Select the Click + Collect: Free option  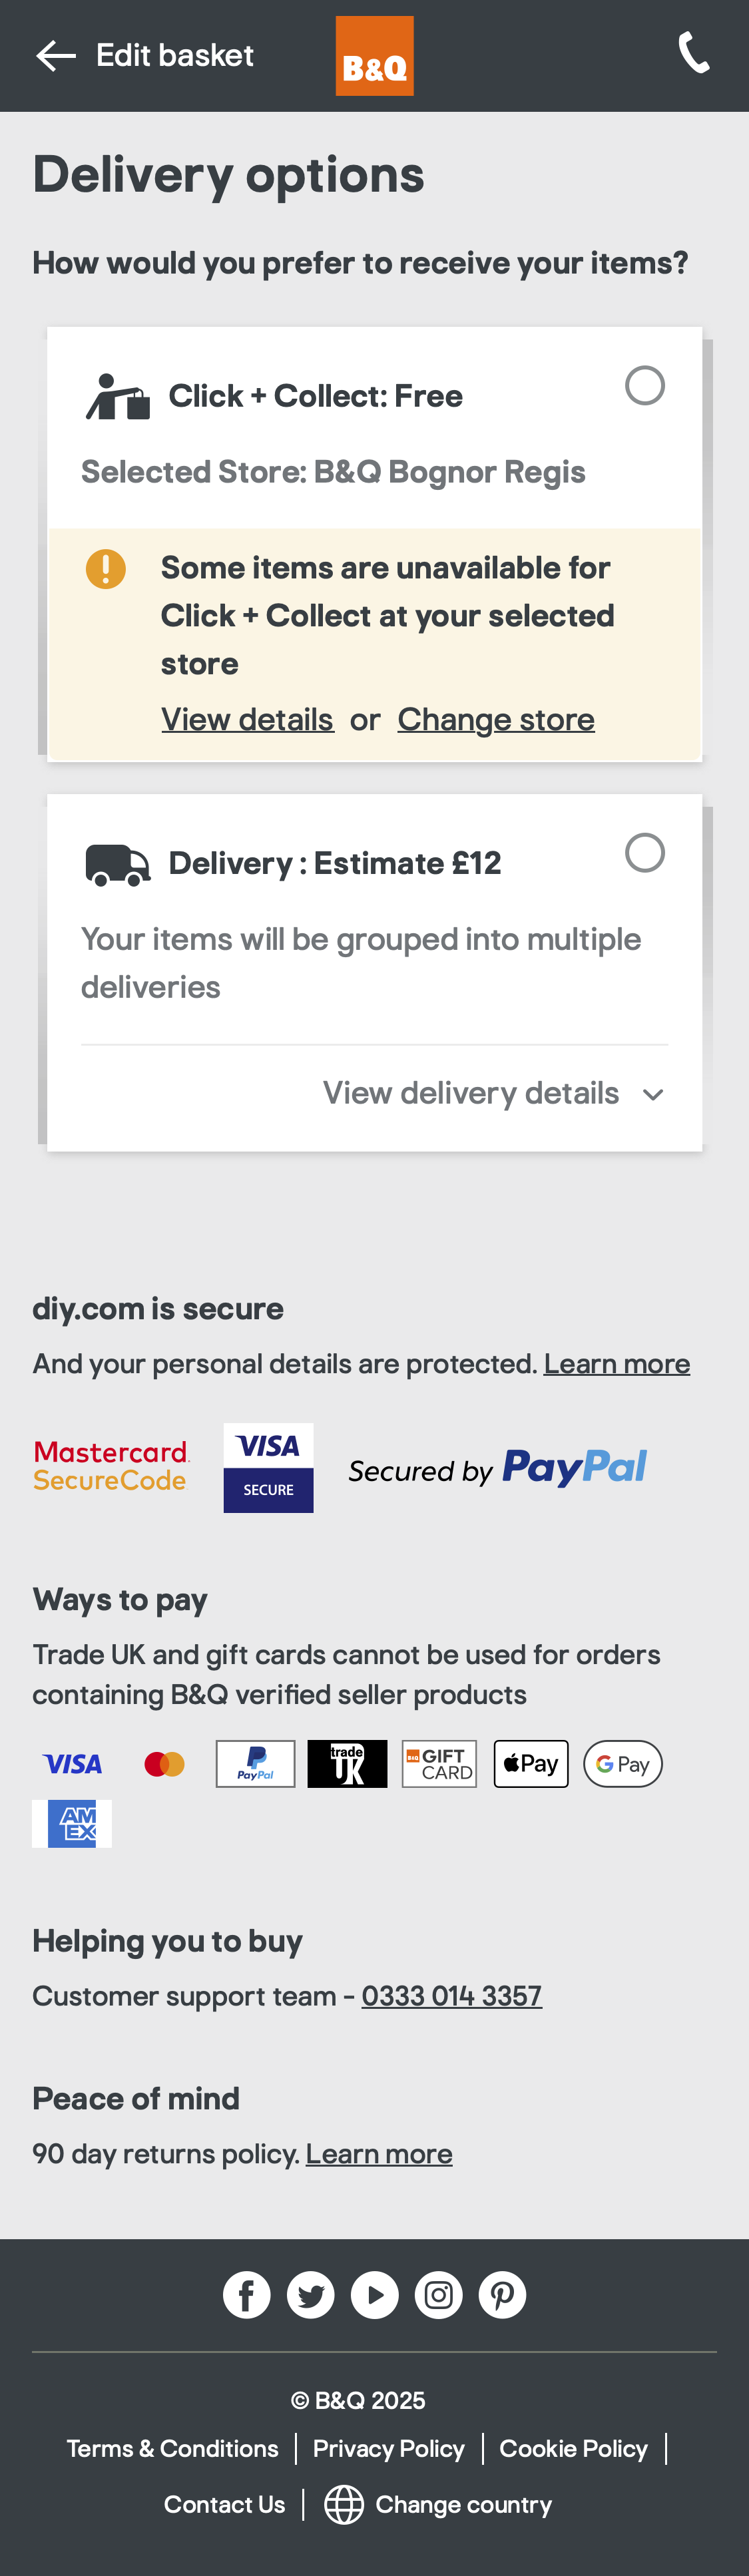pos(645,385)
